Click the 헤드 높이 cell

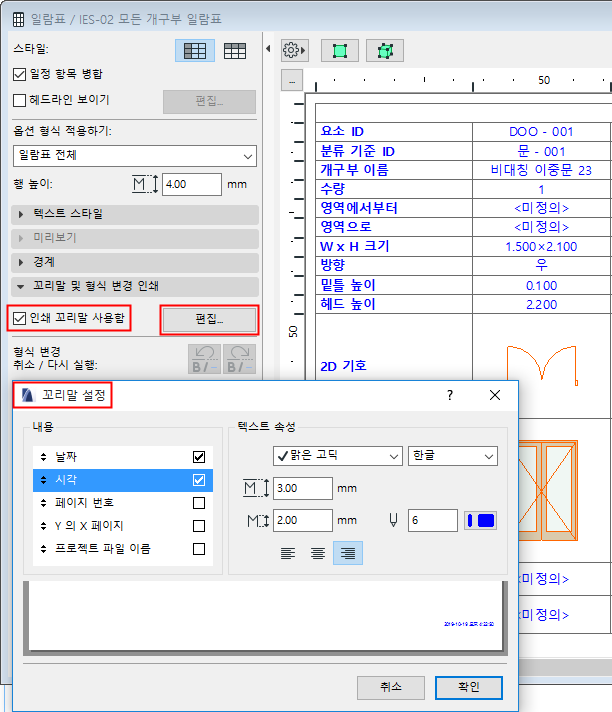tap(394, 304)
